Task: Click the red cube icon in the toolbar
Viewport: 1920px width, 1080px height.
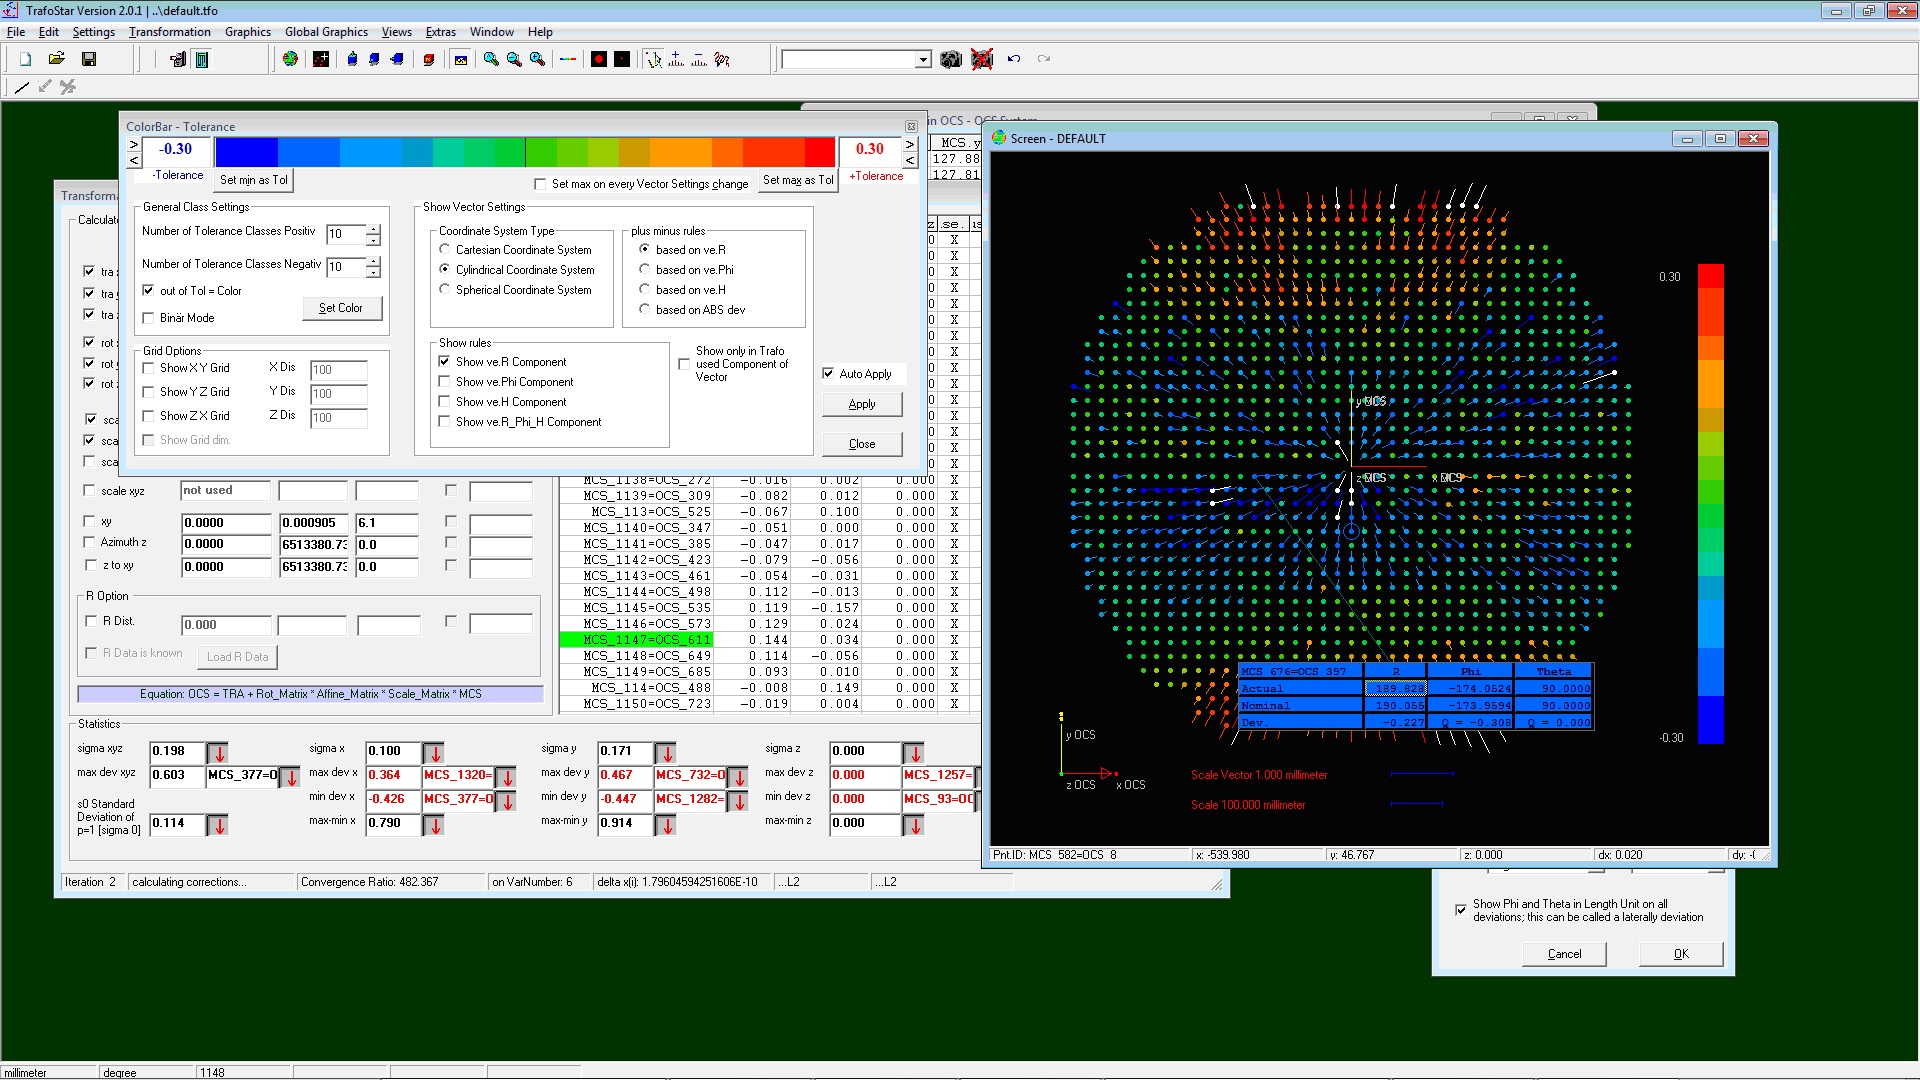Action: pyautogui.click(x=429, y=60)
